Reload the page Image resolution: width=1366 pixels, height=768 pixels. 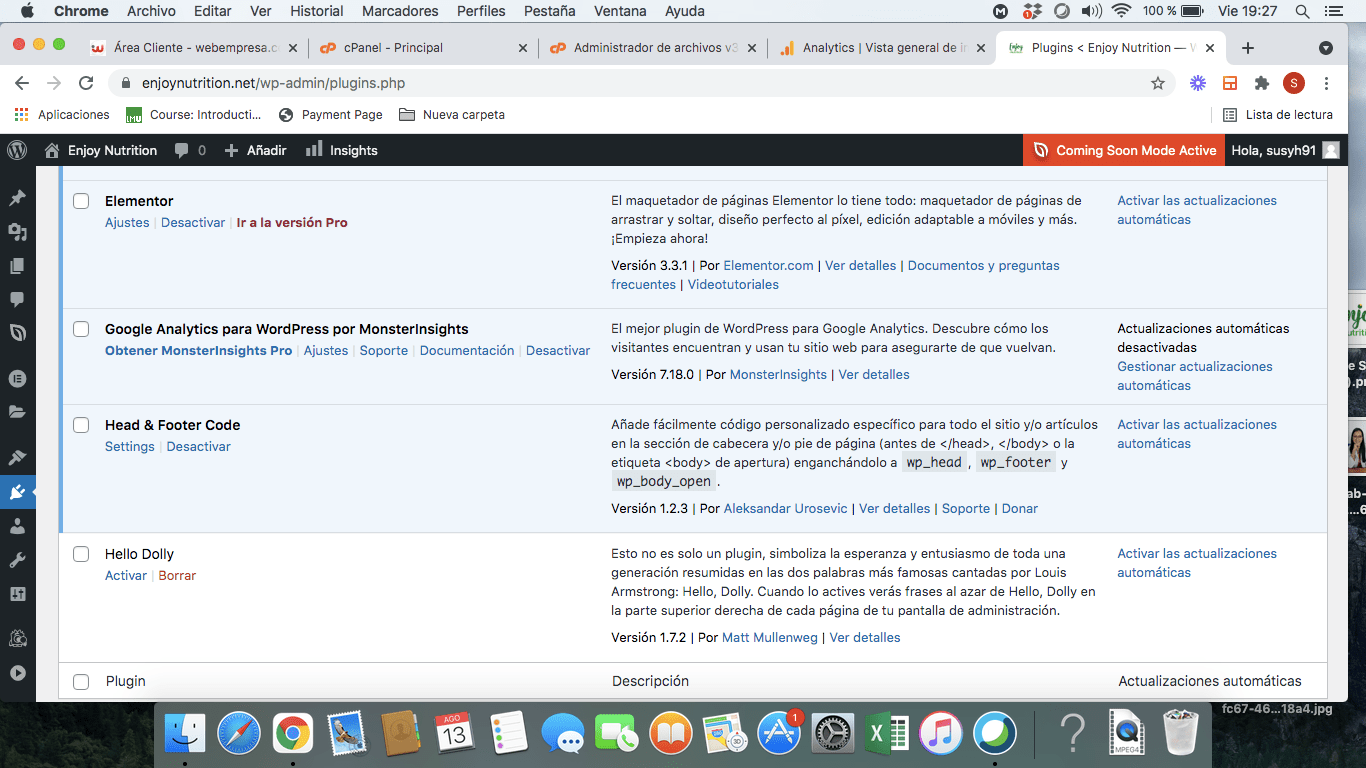(86, 83)
